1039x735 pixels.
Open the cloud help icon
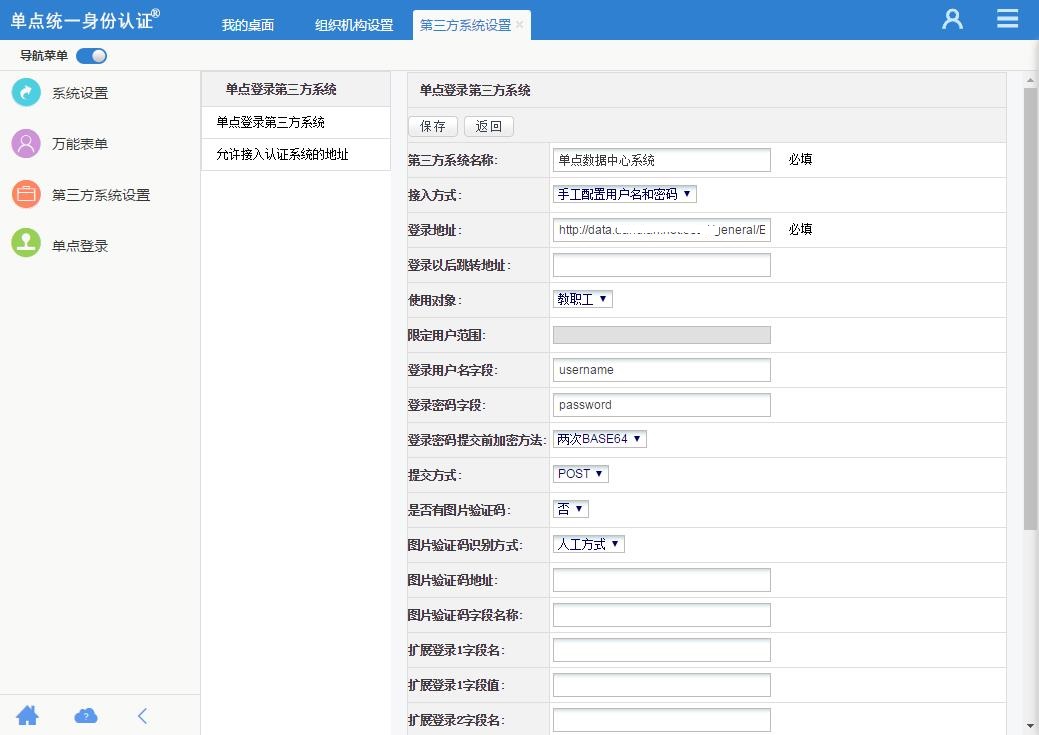85,716
